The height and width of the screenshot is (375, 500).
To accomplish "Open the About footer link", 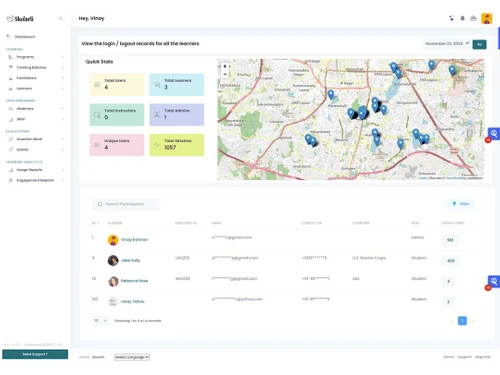I will pyautogui.click(x=449, y=357).
